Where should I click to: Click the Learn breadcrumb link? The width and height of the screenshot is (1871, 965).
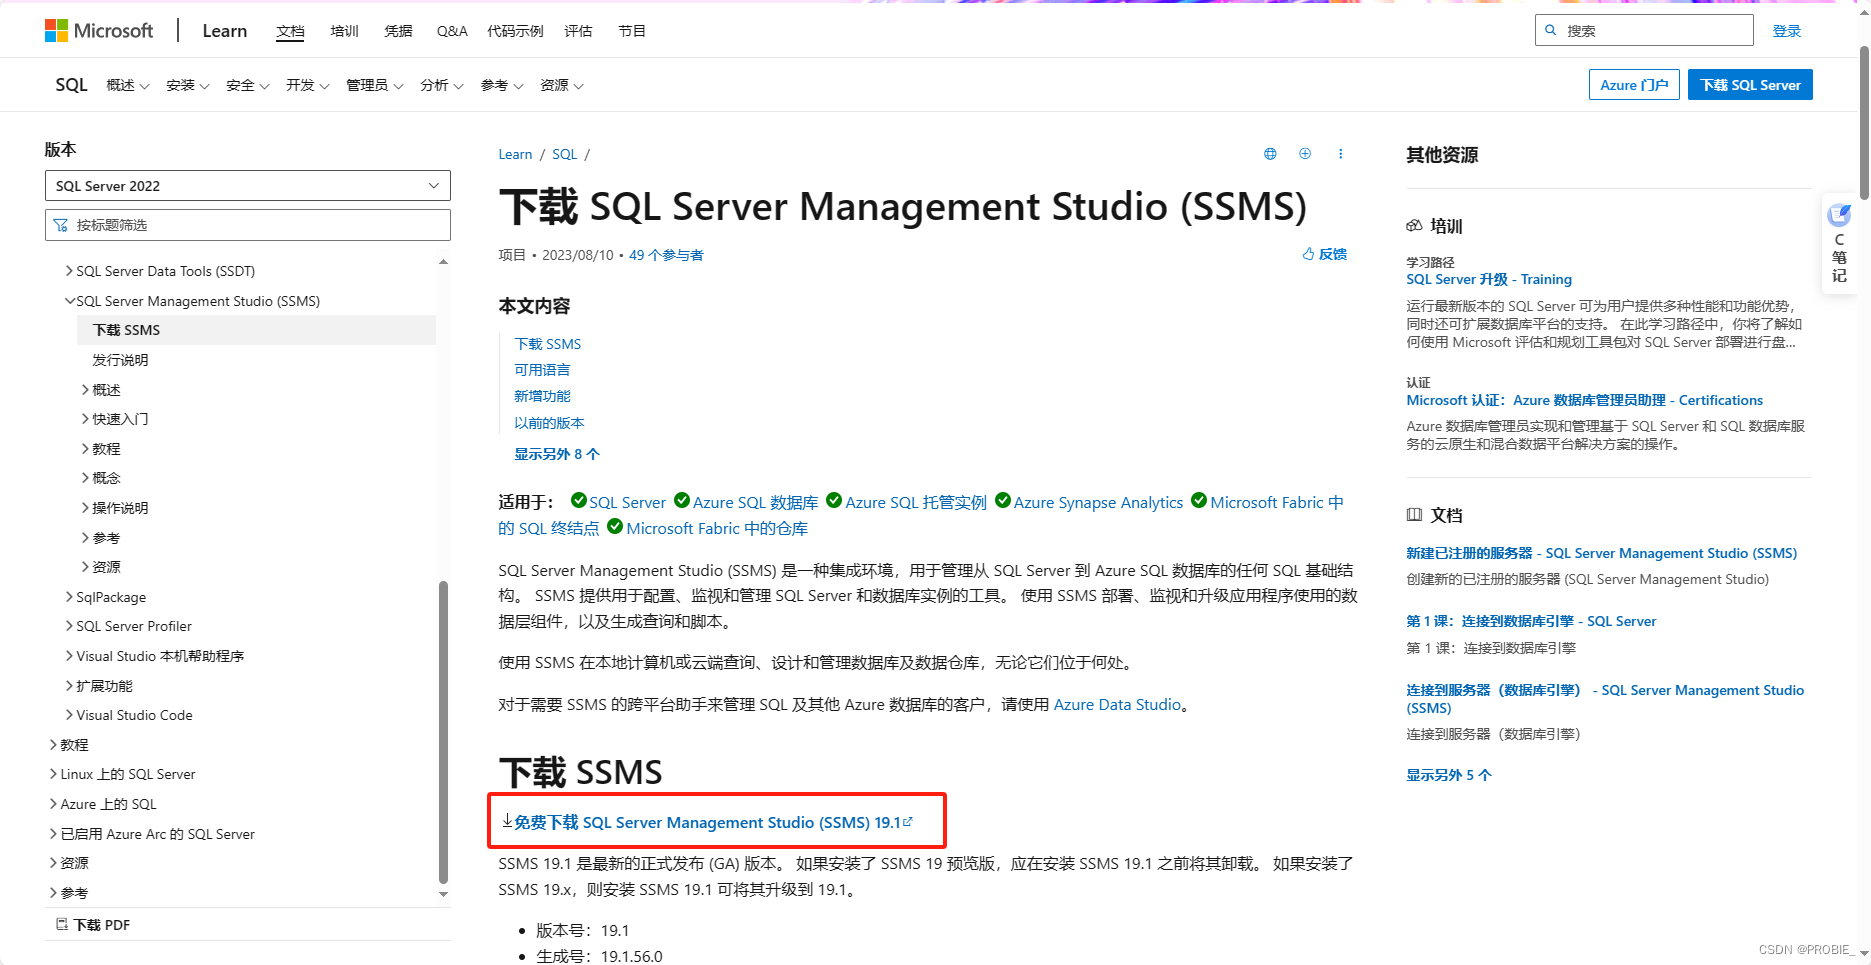tap(515, 154)
